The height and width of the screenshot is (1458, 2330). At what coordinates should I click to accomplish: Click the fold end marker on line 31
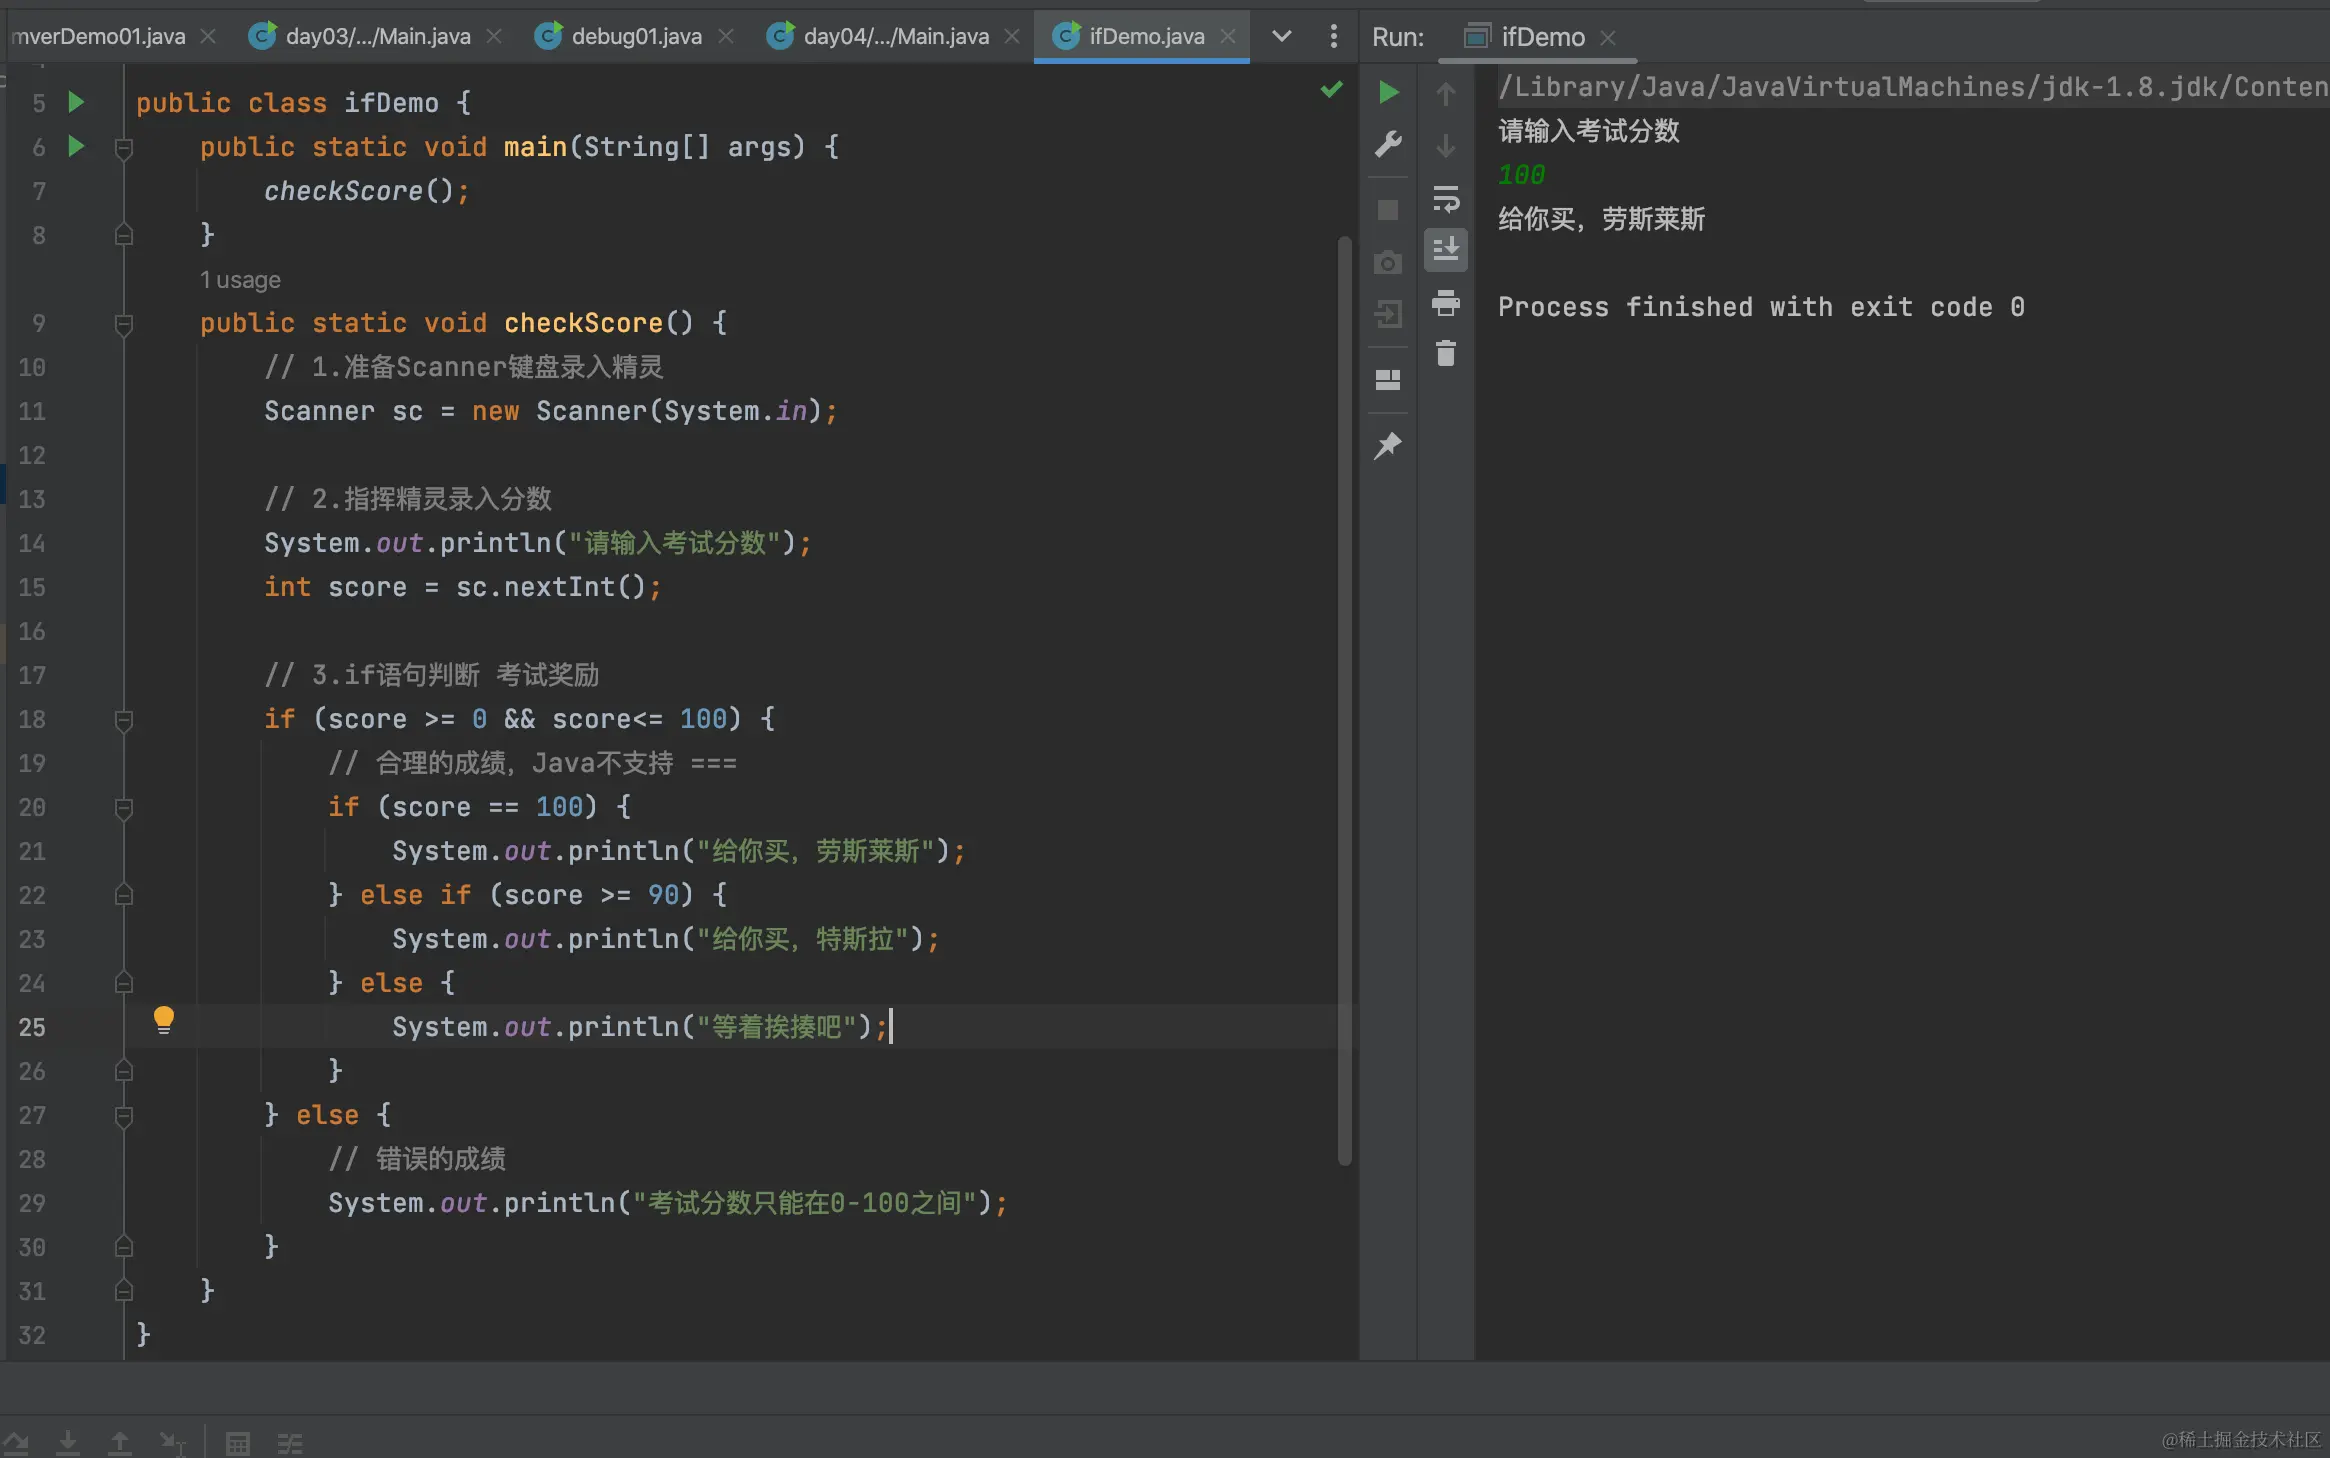pos(124,1290)
